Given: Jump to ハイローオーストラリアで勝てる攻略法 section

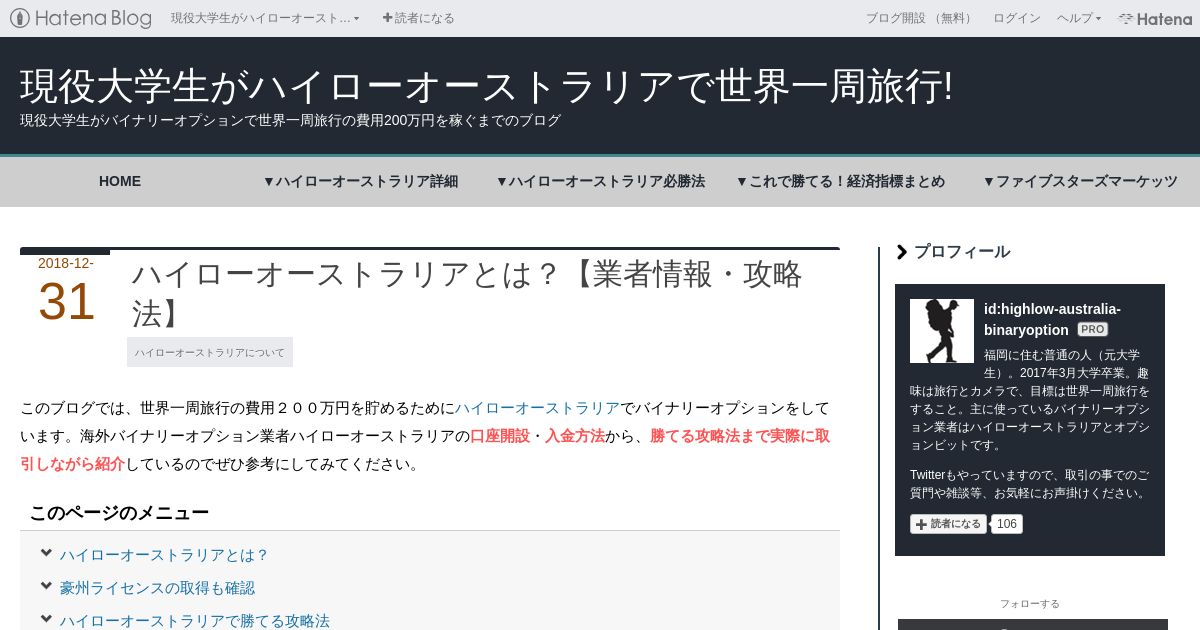Looking at the screenshot, I should pos(195,621).
